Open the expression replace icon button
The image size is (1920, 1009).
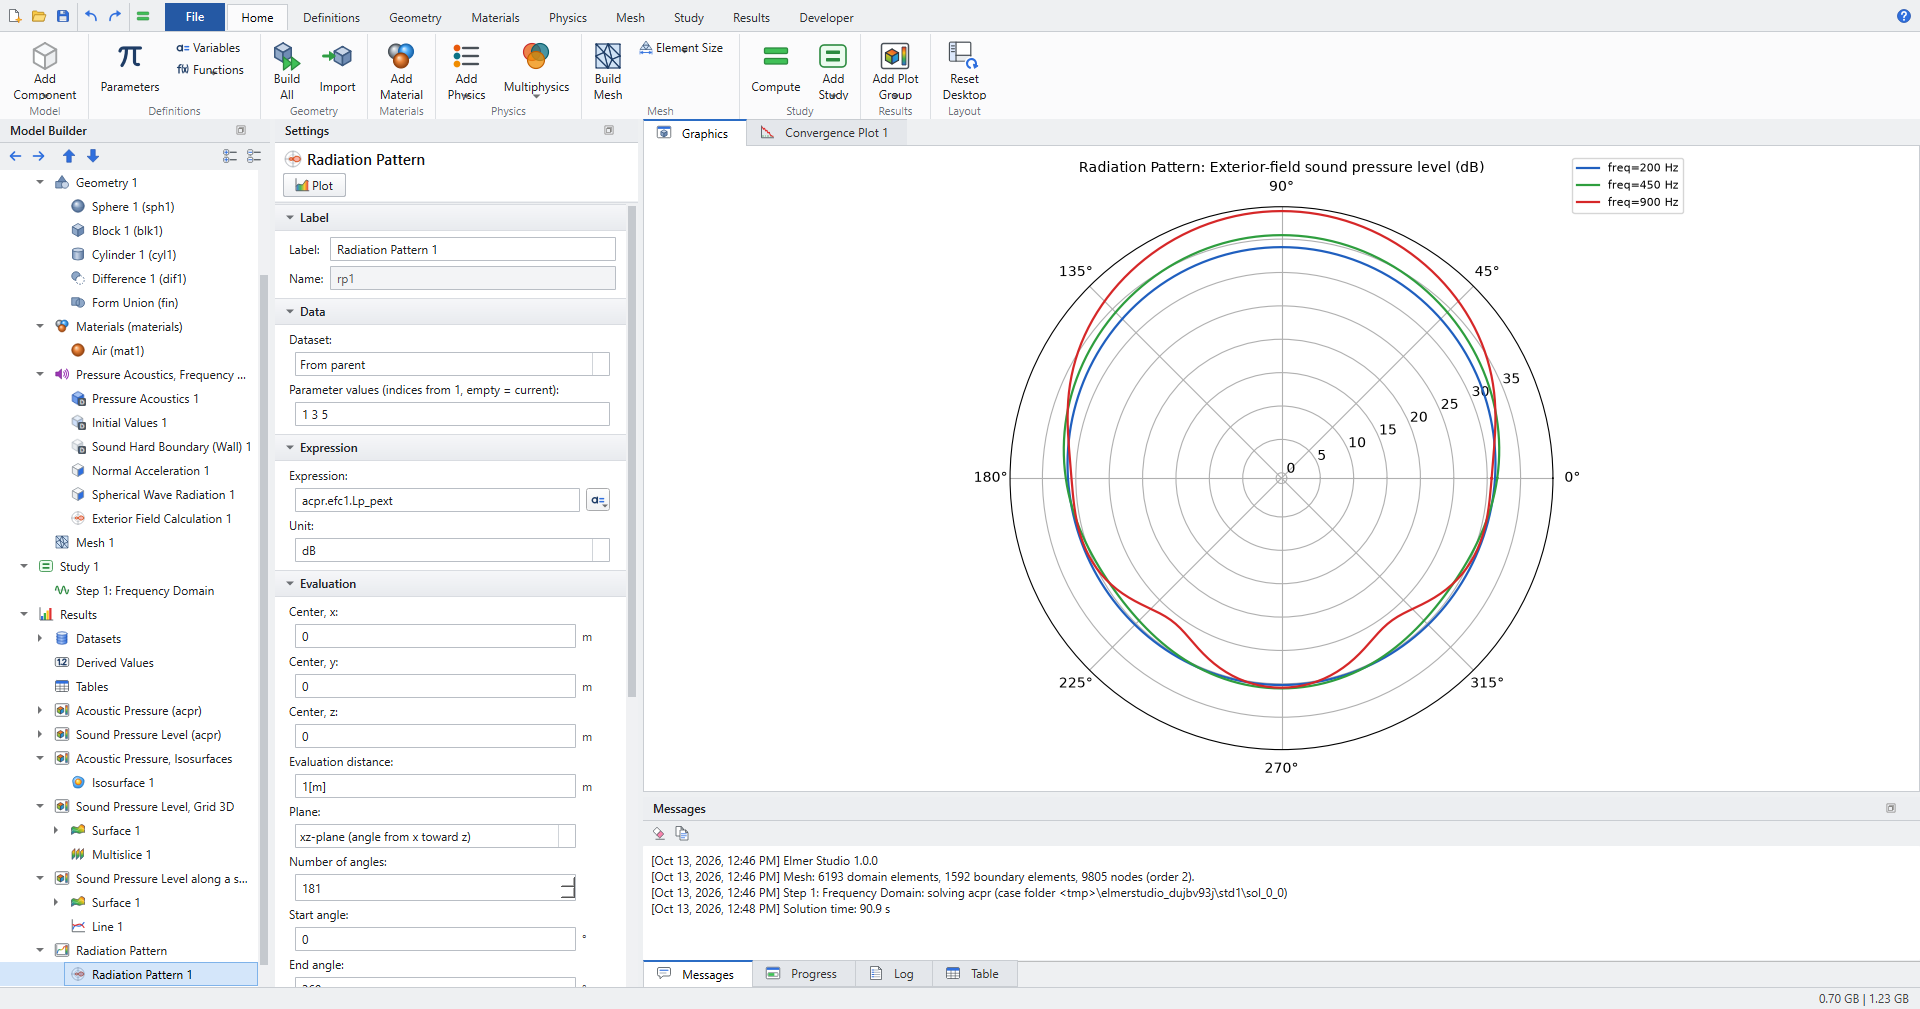(x=598, y=500)
